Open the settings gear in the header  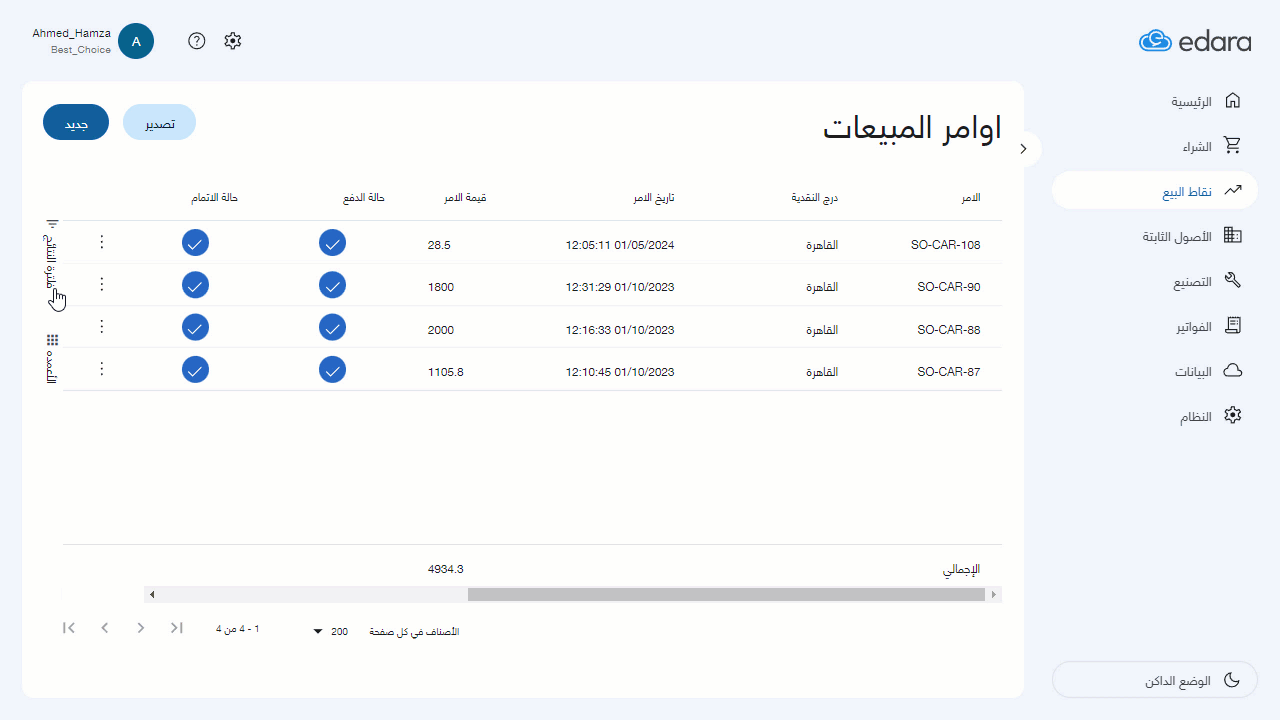pyautogui.click(x=233, y=41)
